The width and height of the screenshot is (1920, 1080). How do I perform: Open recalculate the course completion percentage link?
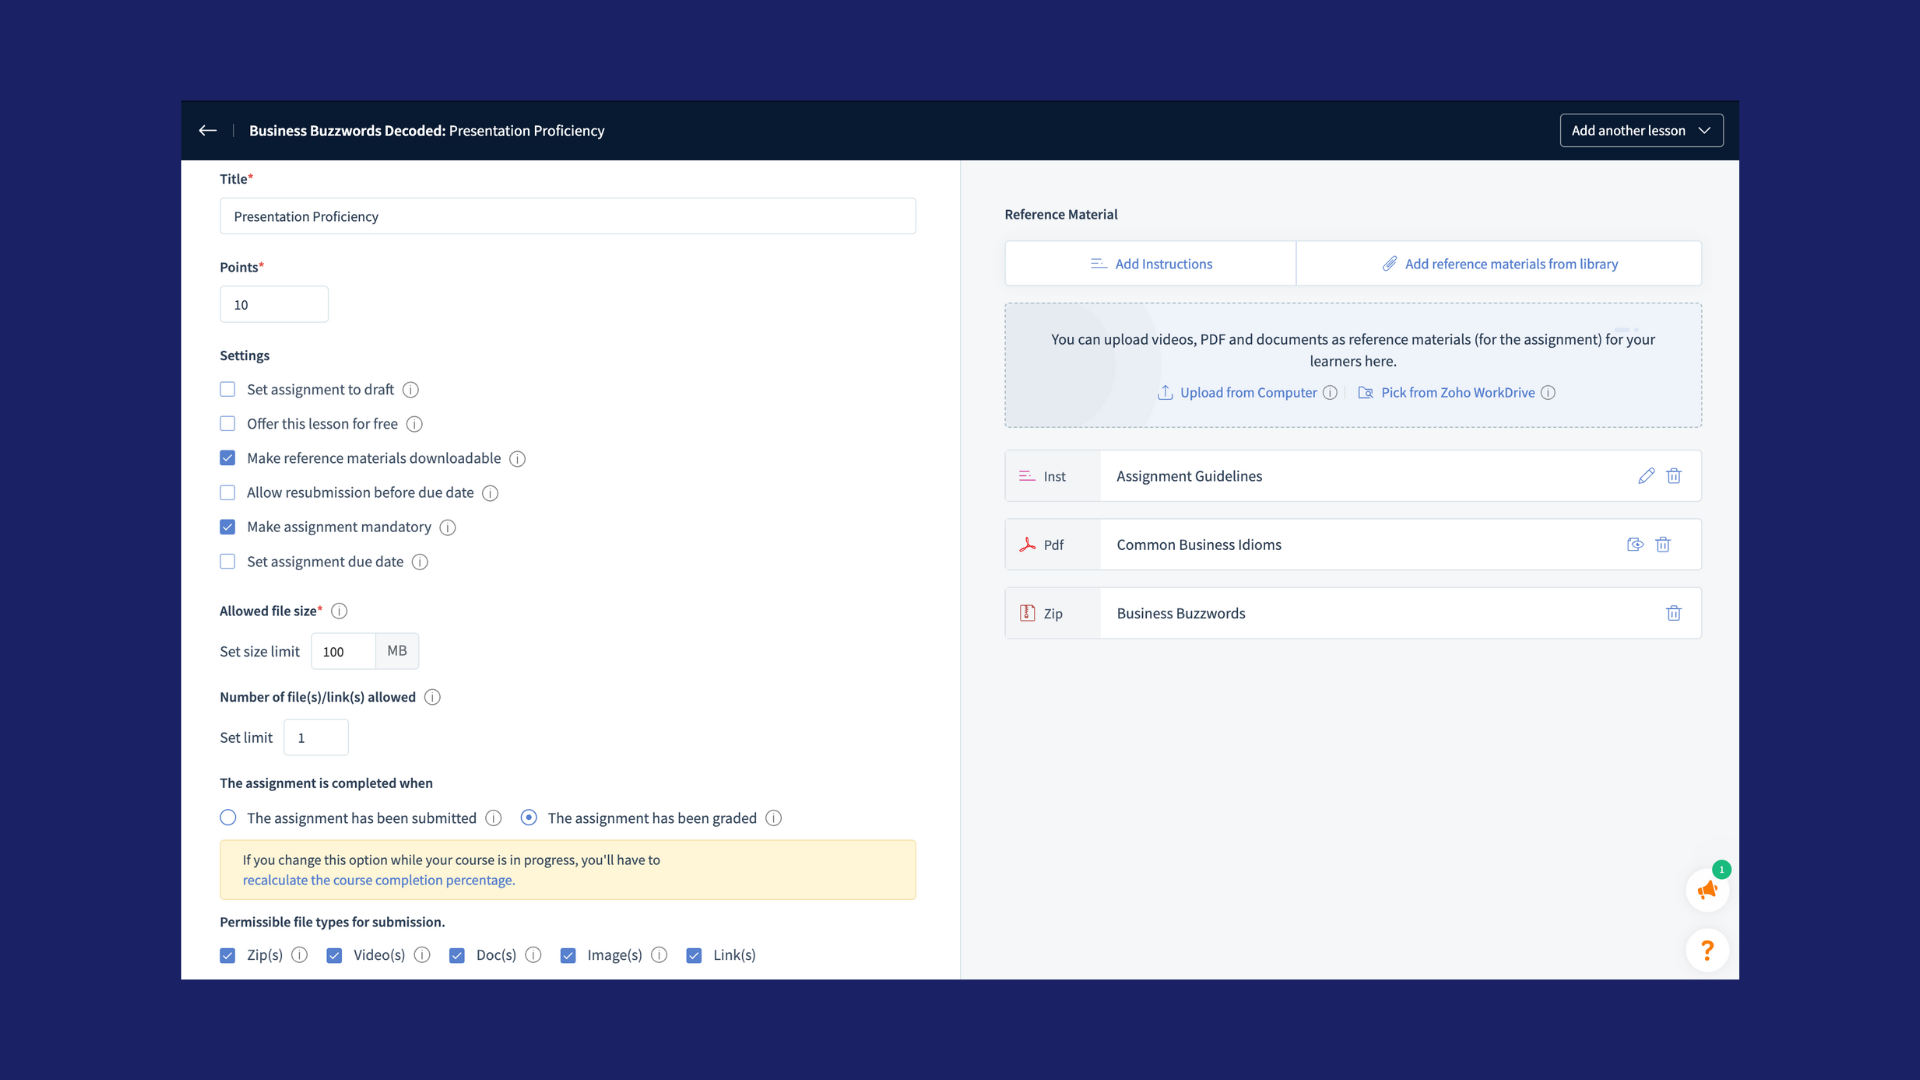(x=378, y=880)
